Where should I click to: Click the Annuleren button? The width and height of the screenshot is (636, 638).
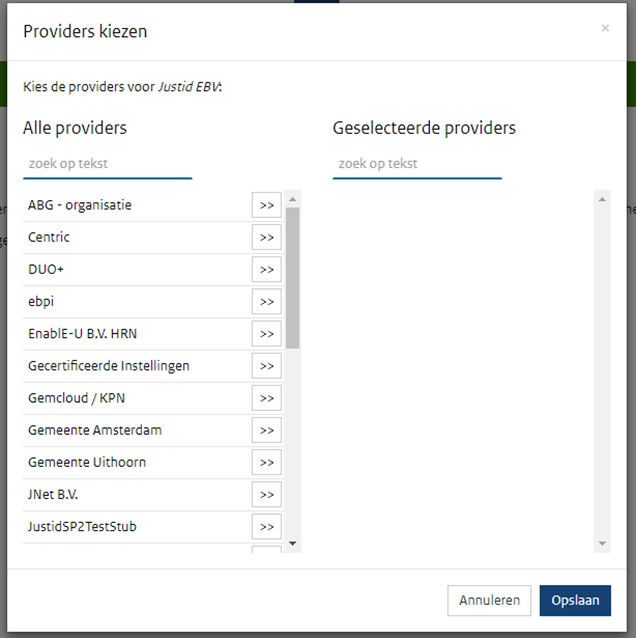(x=489, y=601)
